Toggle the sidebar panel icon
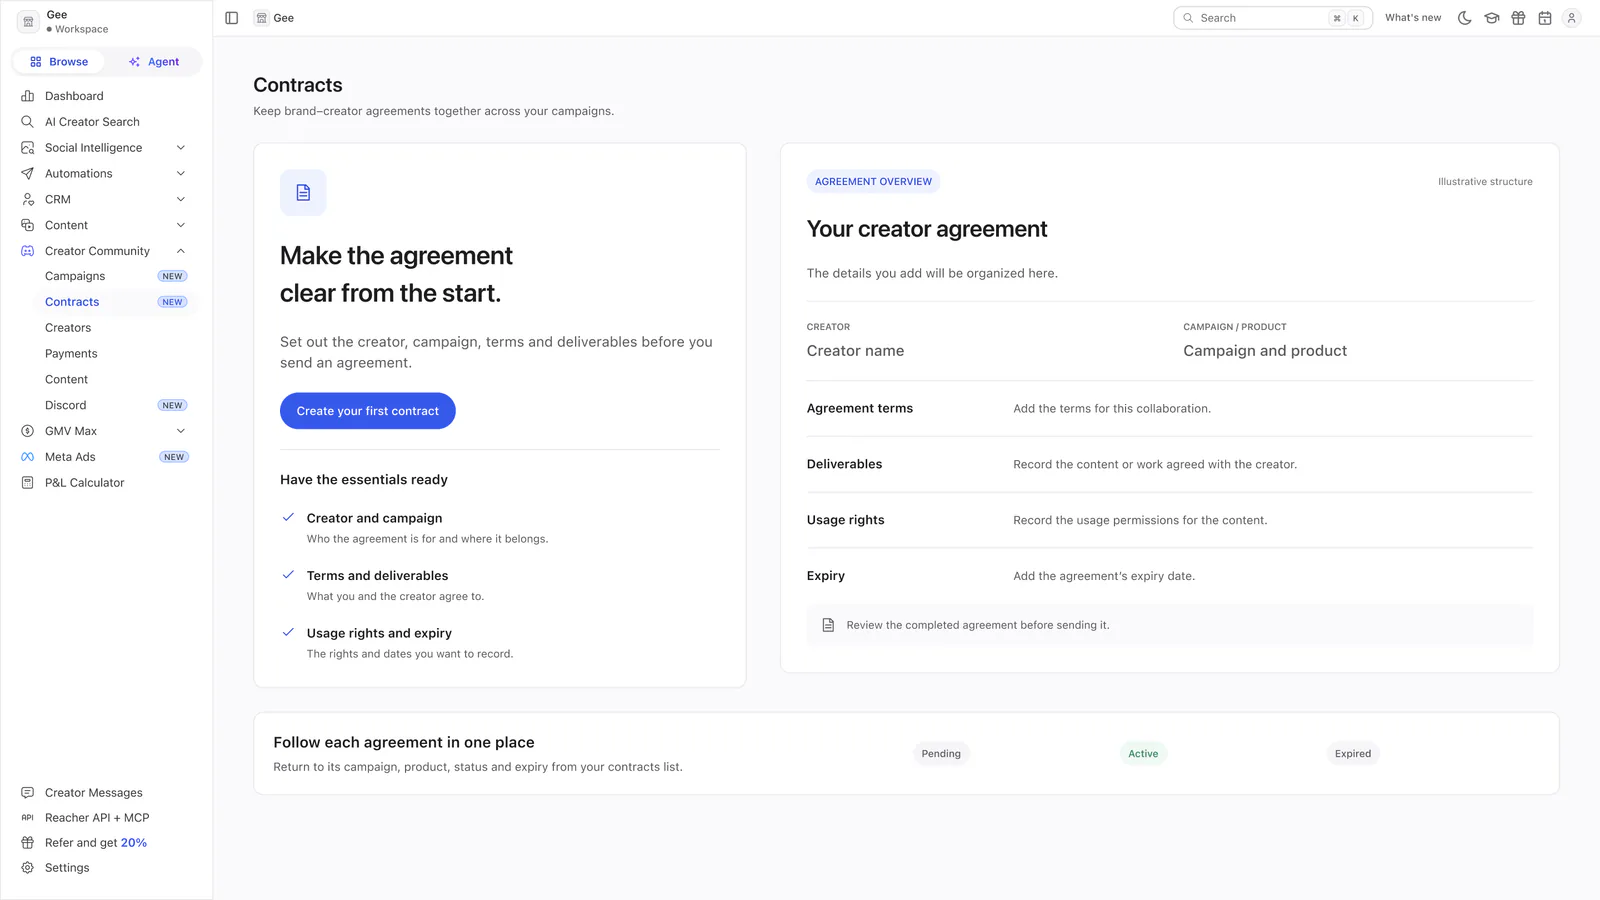 (x=232, y=18)
